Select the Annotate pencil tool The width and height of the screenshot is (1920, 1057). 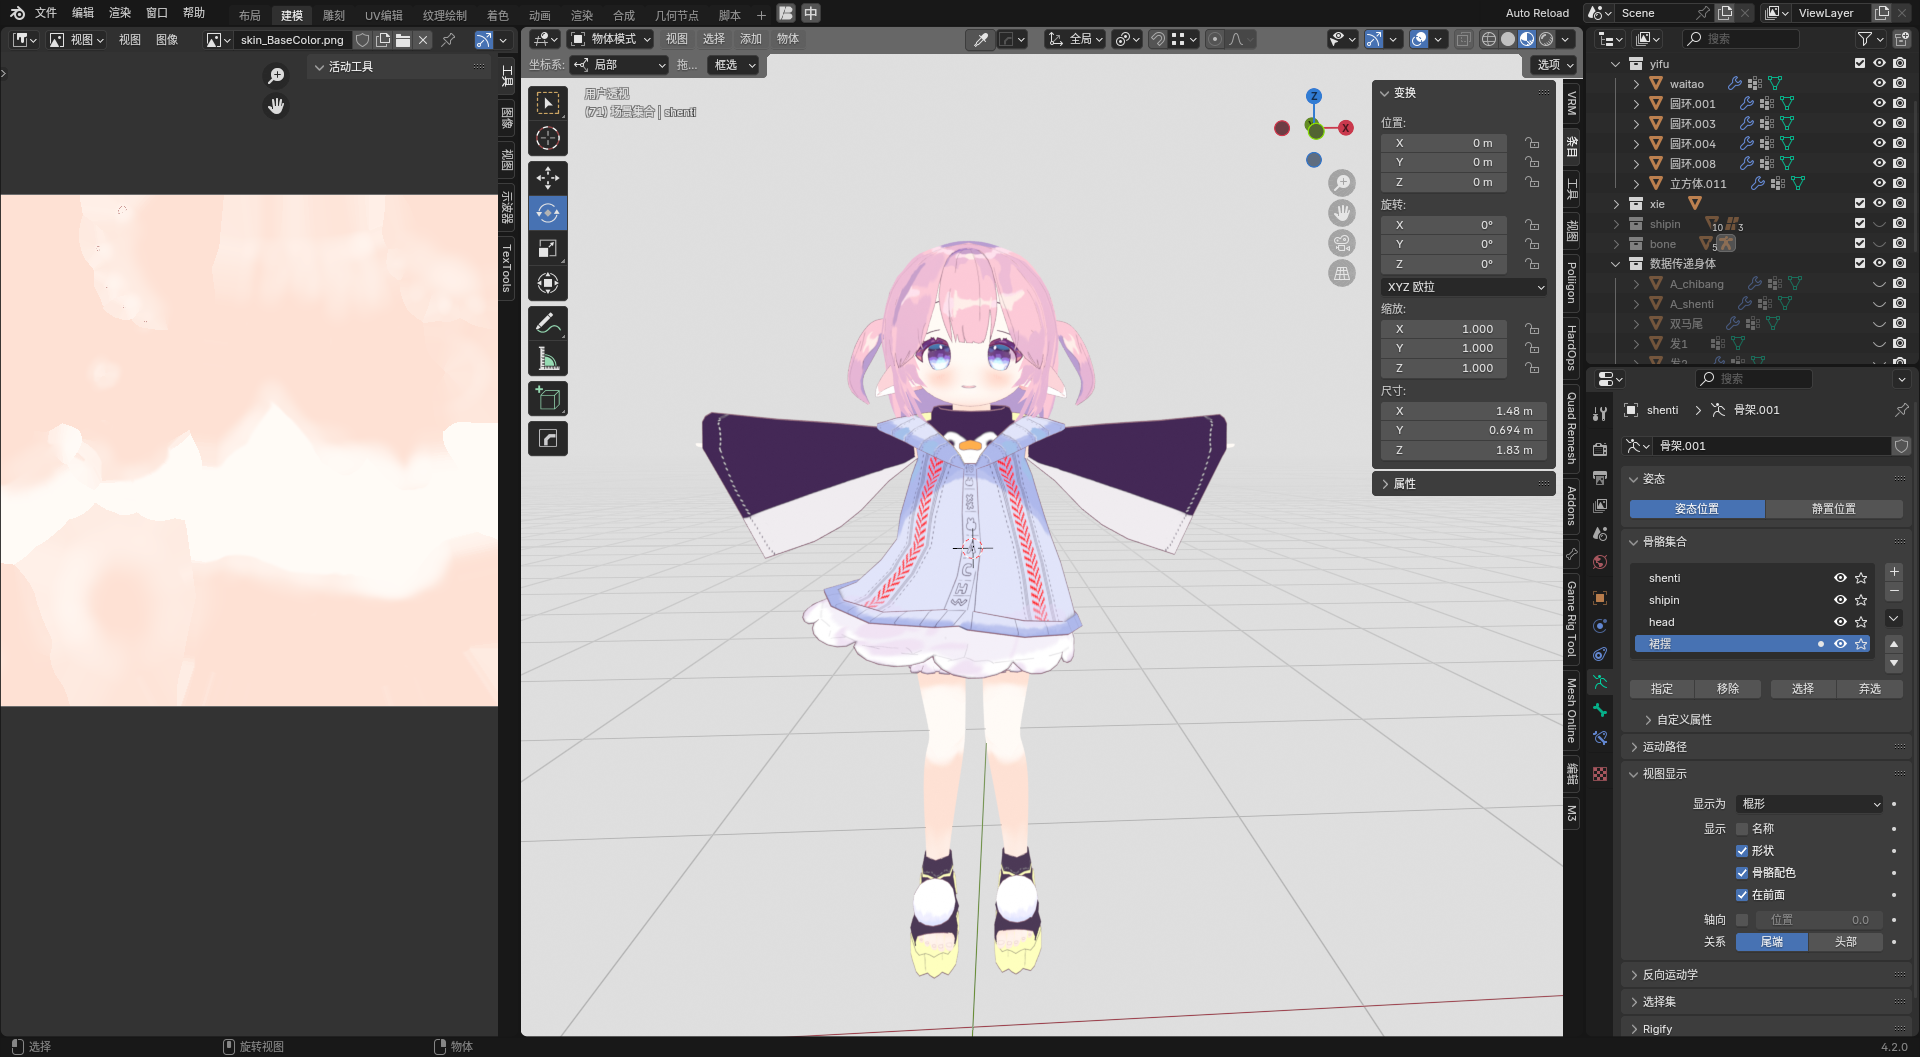pos(547,324)
